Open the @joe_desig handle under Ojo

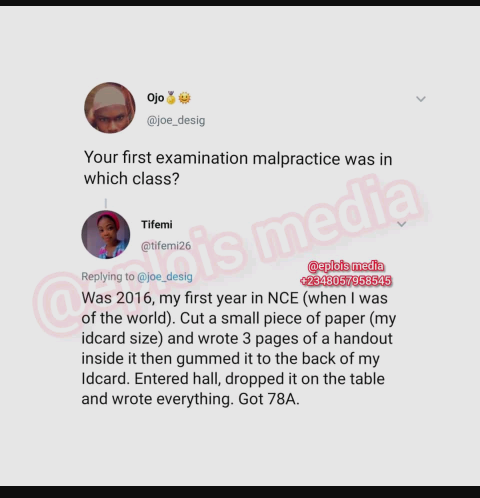click(x=176, y=120)
